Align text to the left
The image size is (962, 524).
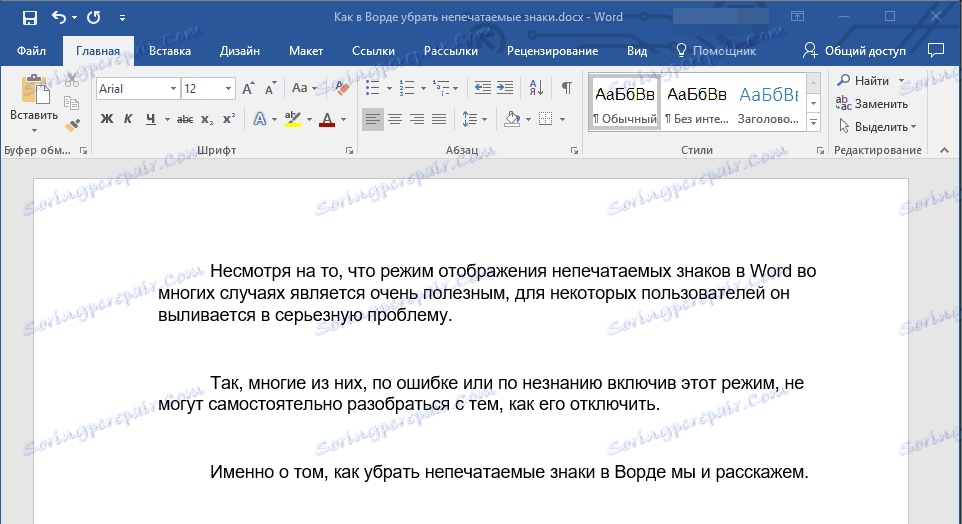(372, 119)
